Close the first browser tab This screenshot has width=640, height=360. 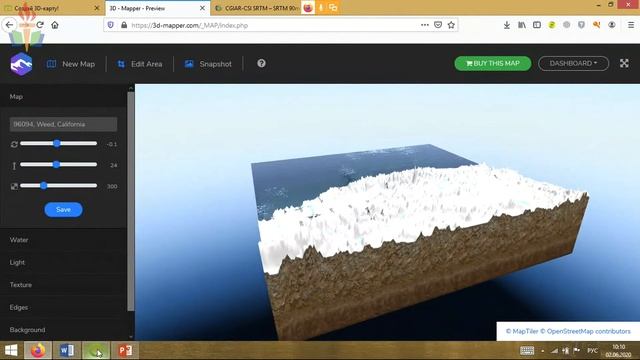coord(97,8)
